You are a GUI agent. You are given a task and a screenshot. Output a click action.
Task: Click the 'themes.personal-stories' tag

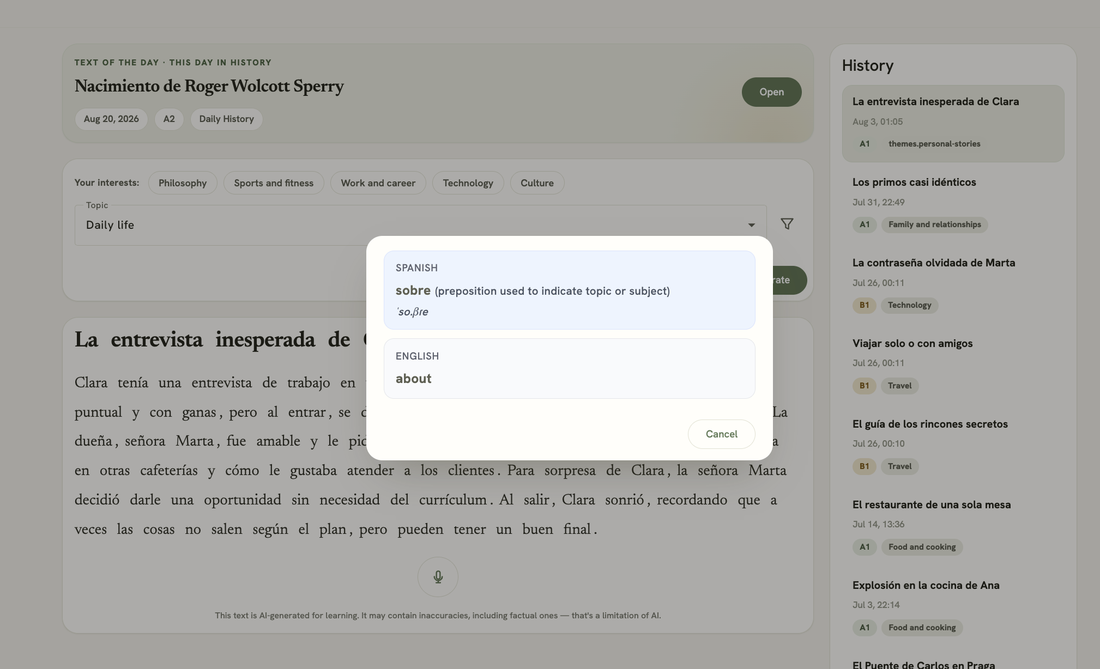(x=934, y=144)
